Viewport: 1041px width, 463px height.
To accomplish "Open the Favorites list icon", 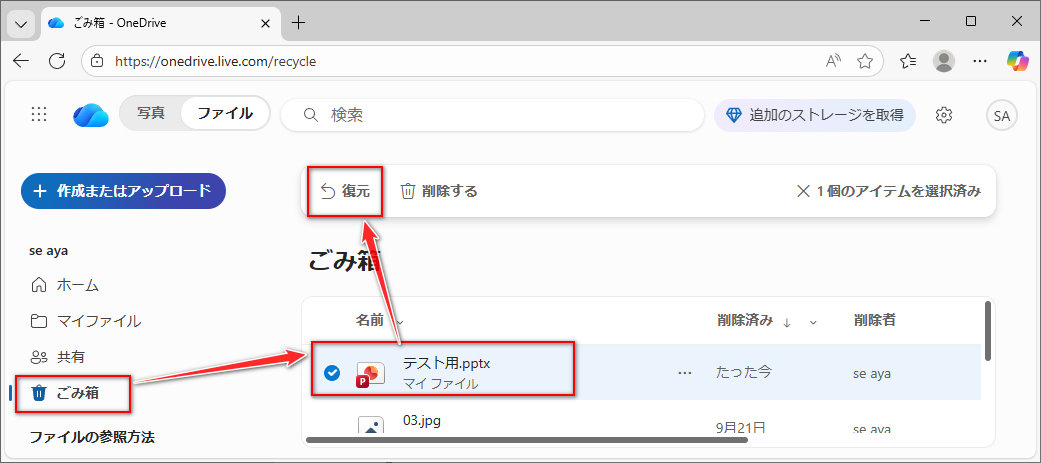I will pos(908,62).
